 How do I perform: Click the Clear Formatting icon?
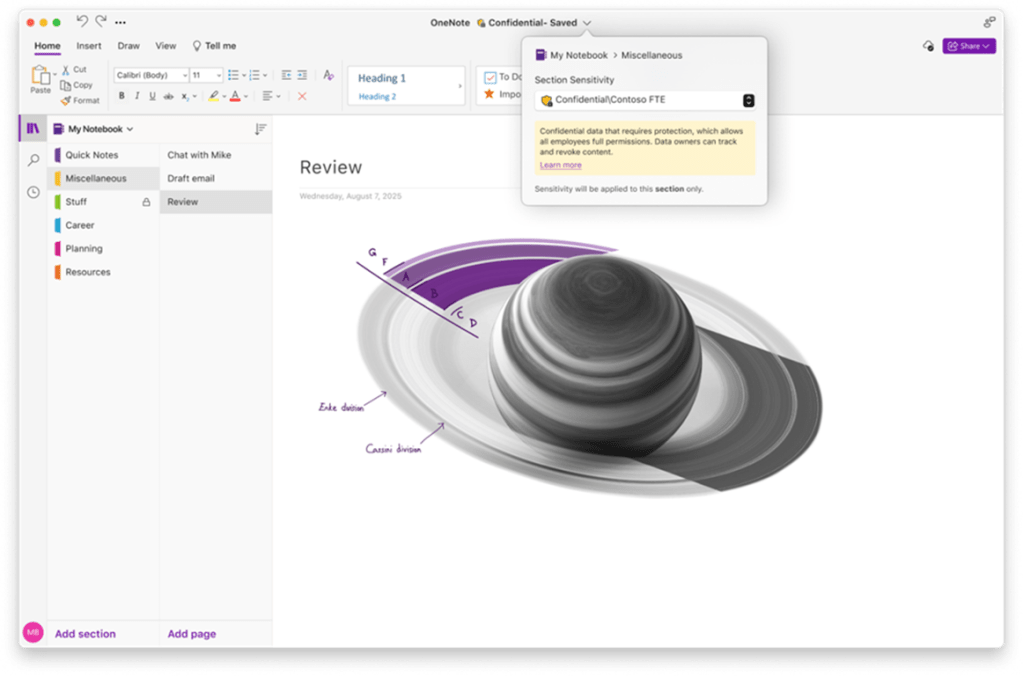tap(328, 75)
